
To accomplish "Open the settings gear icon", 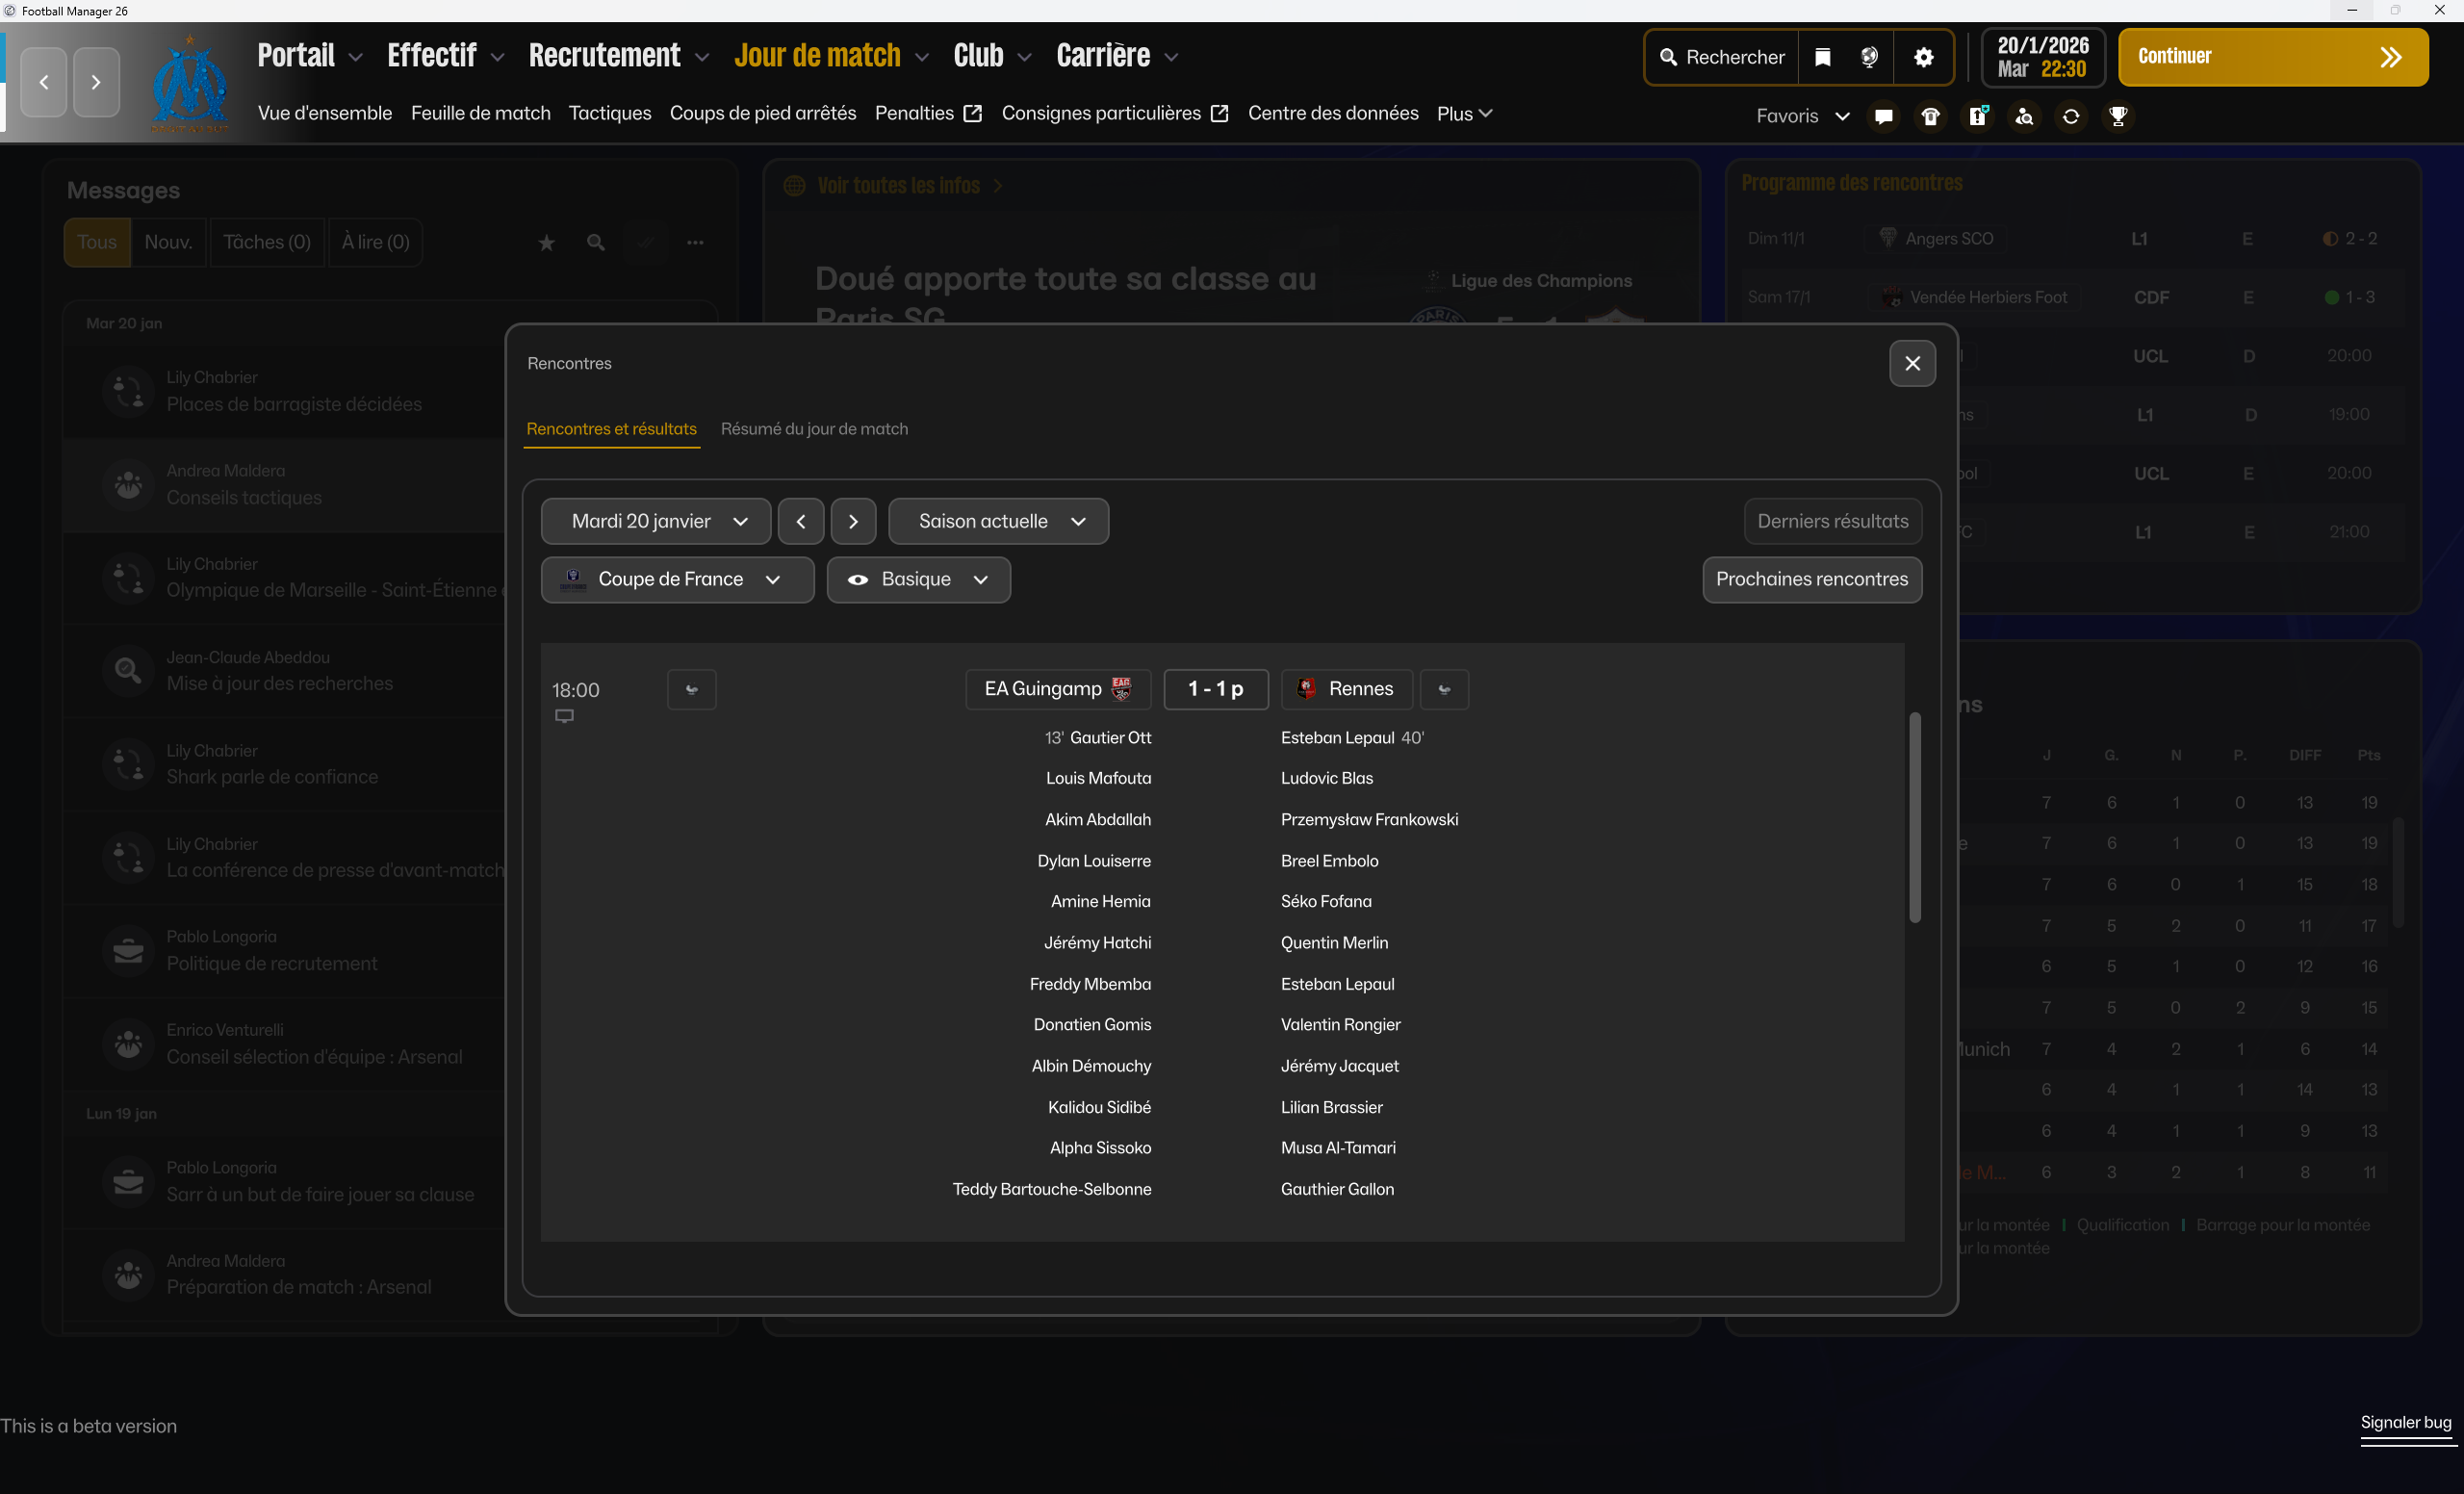I will [1923, 57].
